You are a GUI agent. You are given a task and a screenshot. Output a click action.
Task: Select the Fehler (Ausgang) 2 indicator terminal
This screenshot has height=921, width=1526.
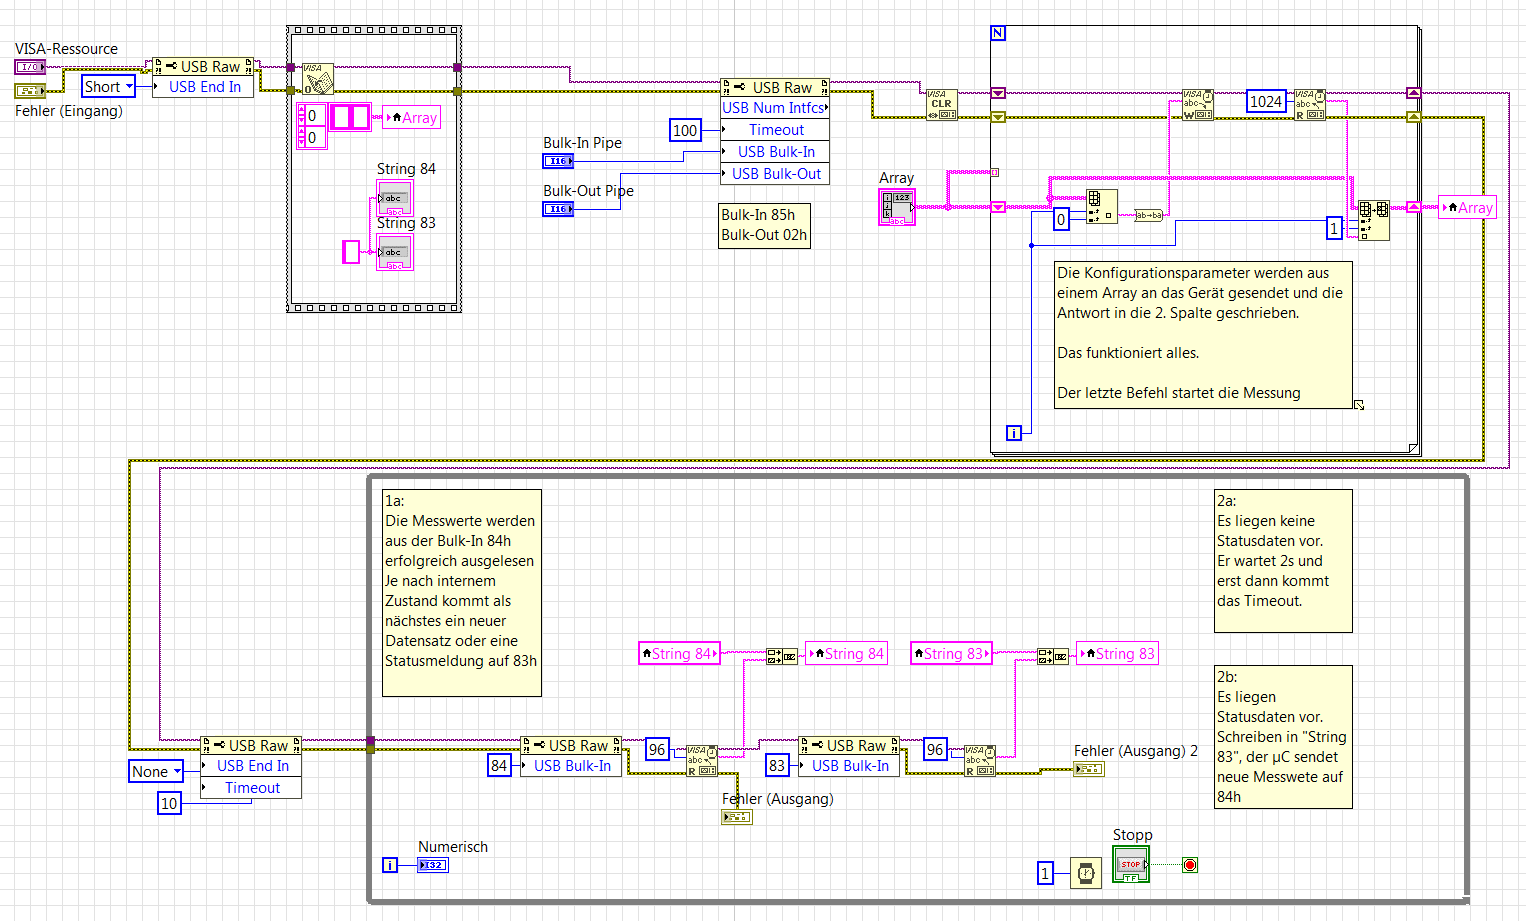[x=1089, y=769]
